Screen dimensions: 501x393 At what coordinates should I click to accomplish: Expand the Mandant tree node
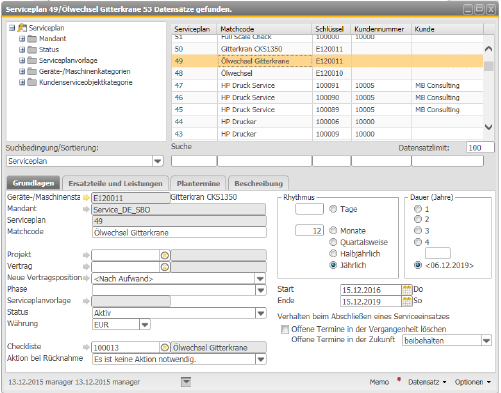22,39
